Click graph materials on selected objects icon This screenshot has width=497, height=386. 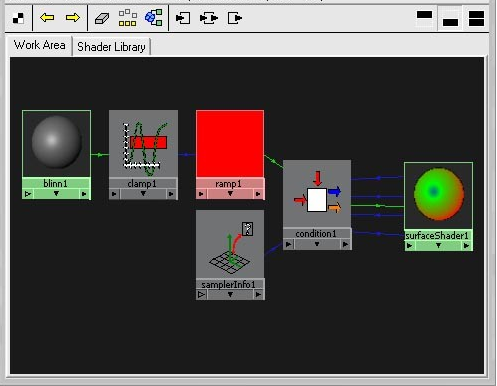[x=154, y=17]
